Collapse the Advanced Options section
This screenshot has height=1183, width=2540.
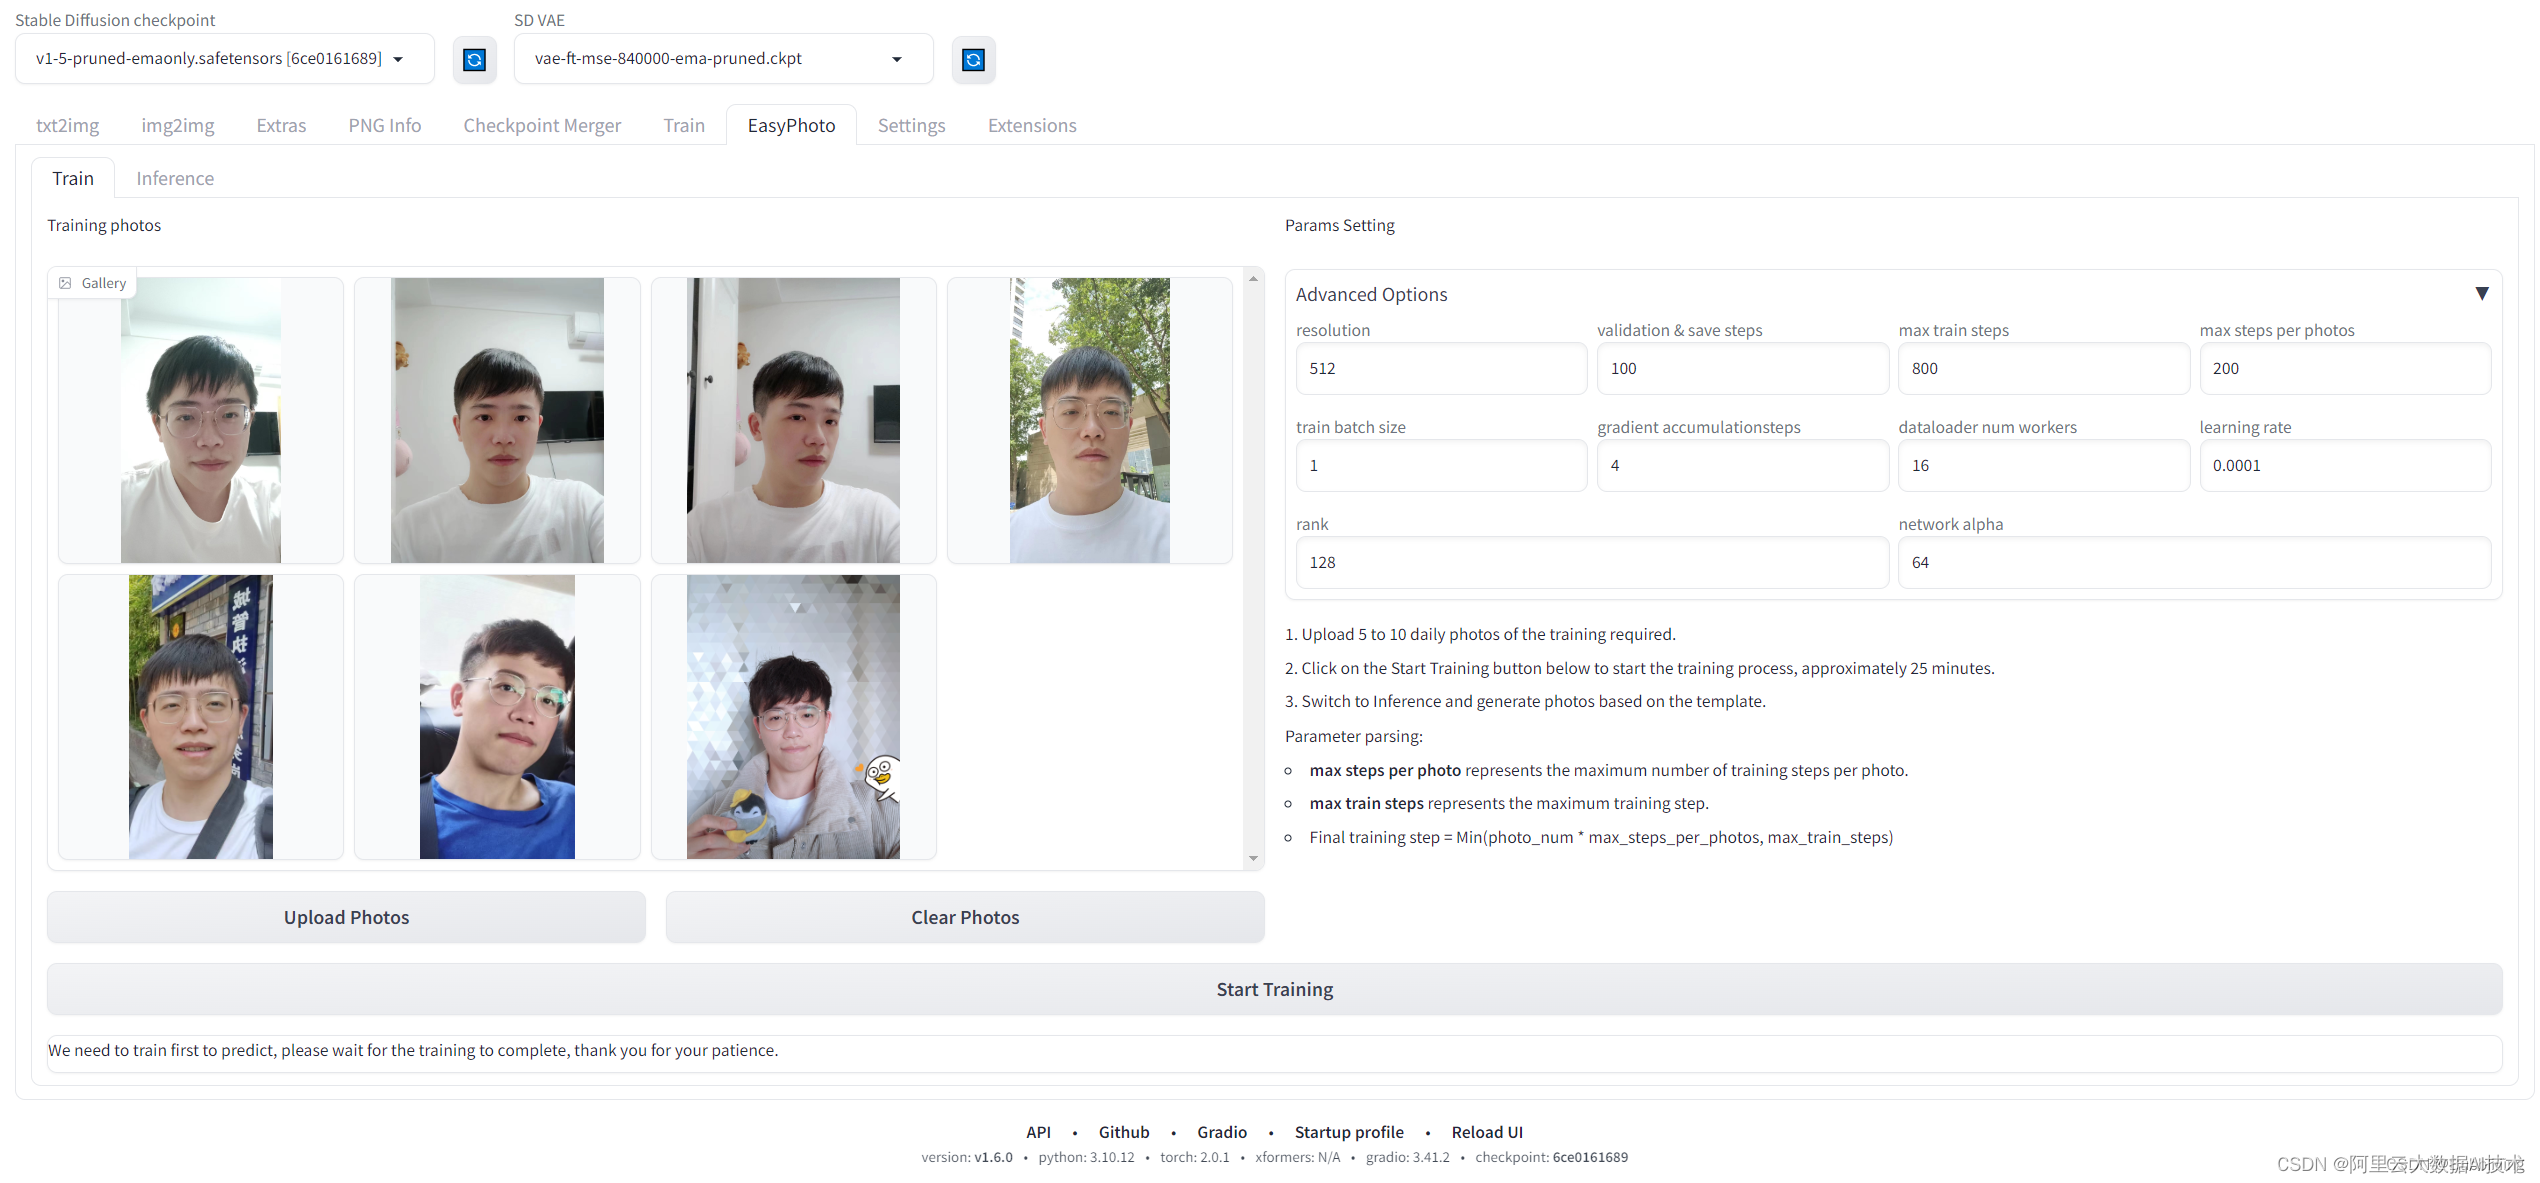2481,294
